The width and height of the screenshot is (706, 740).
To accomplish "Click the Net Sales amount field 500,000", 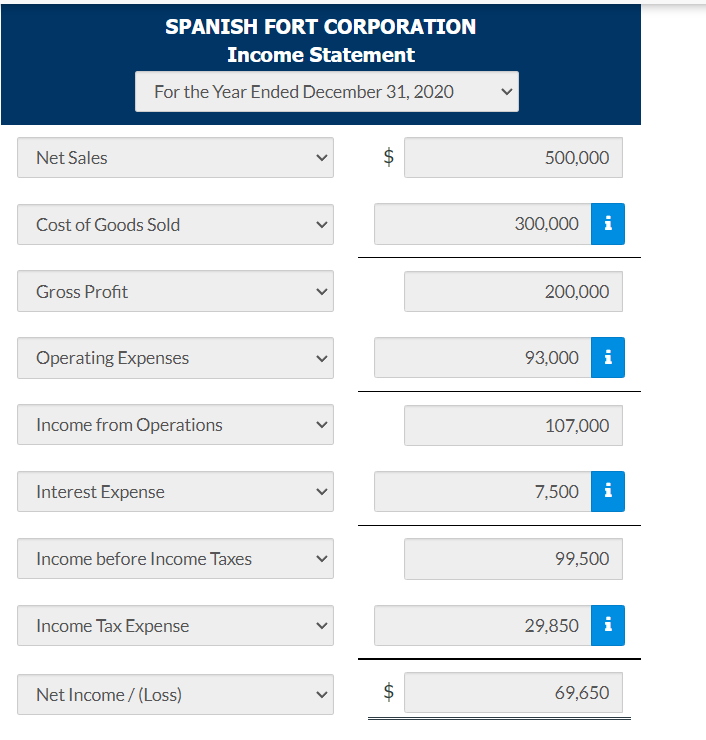I will [513, 158].
